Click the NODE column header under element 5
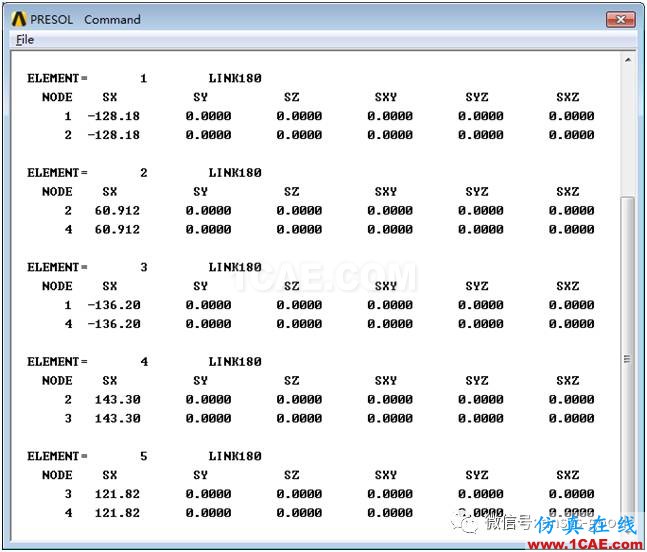 point(57,475)
